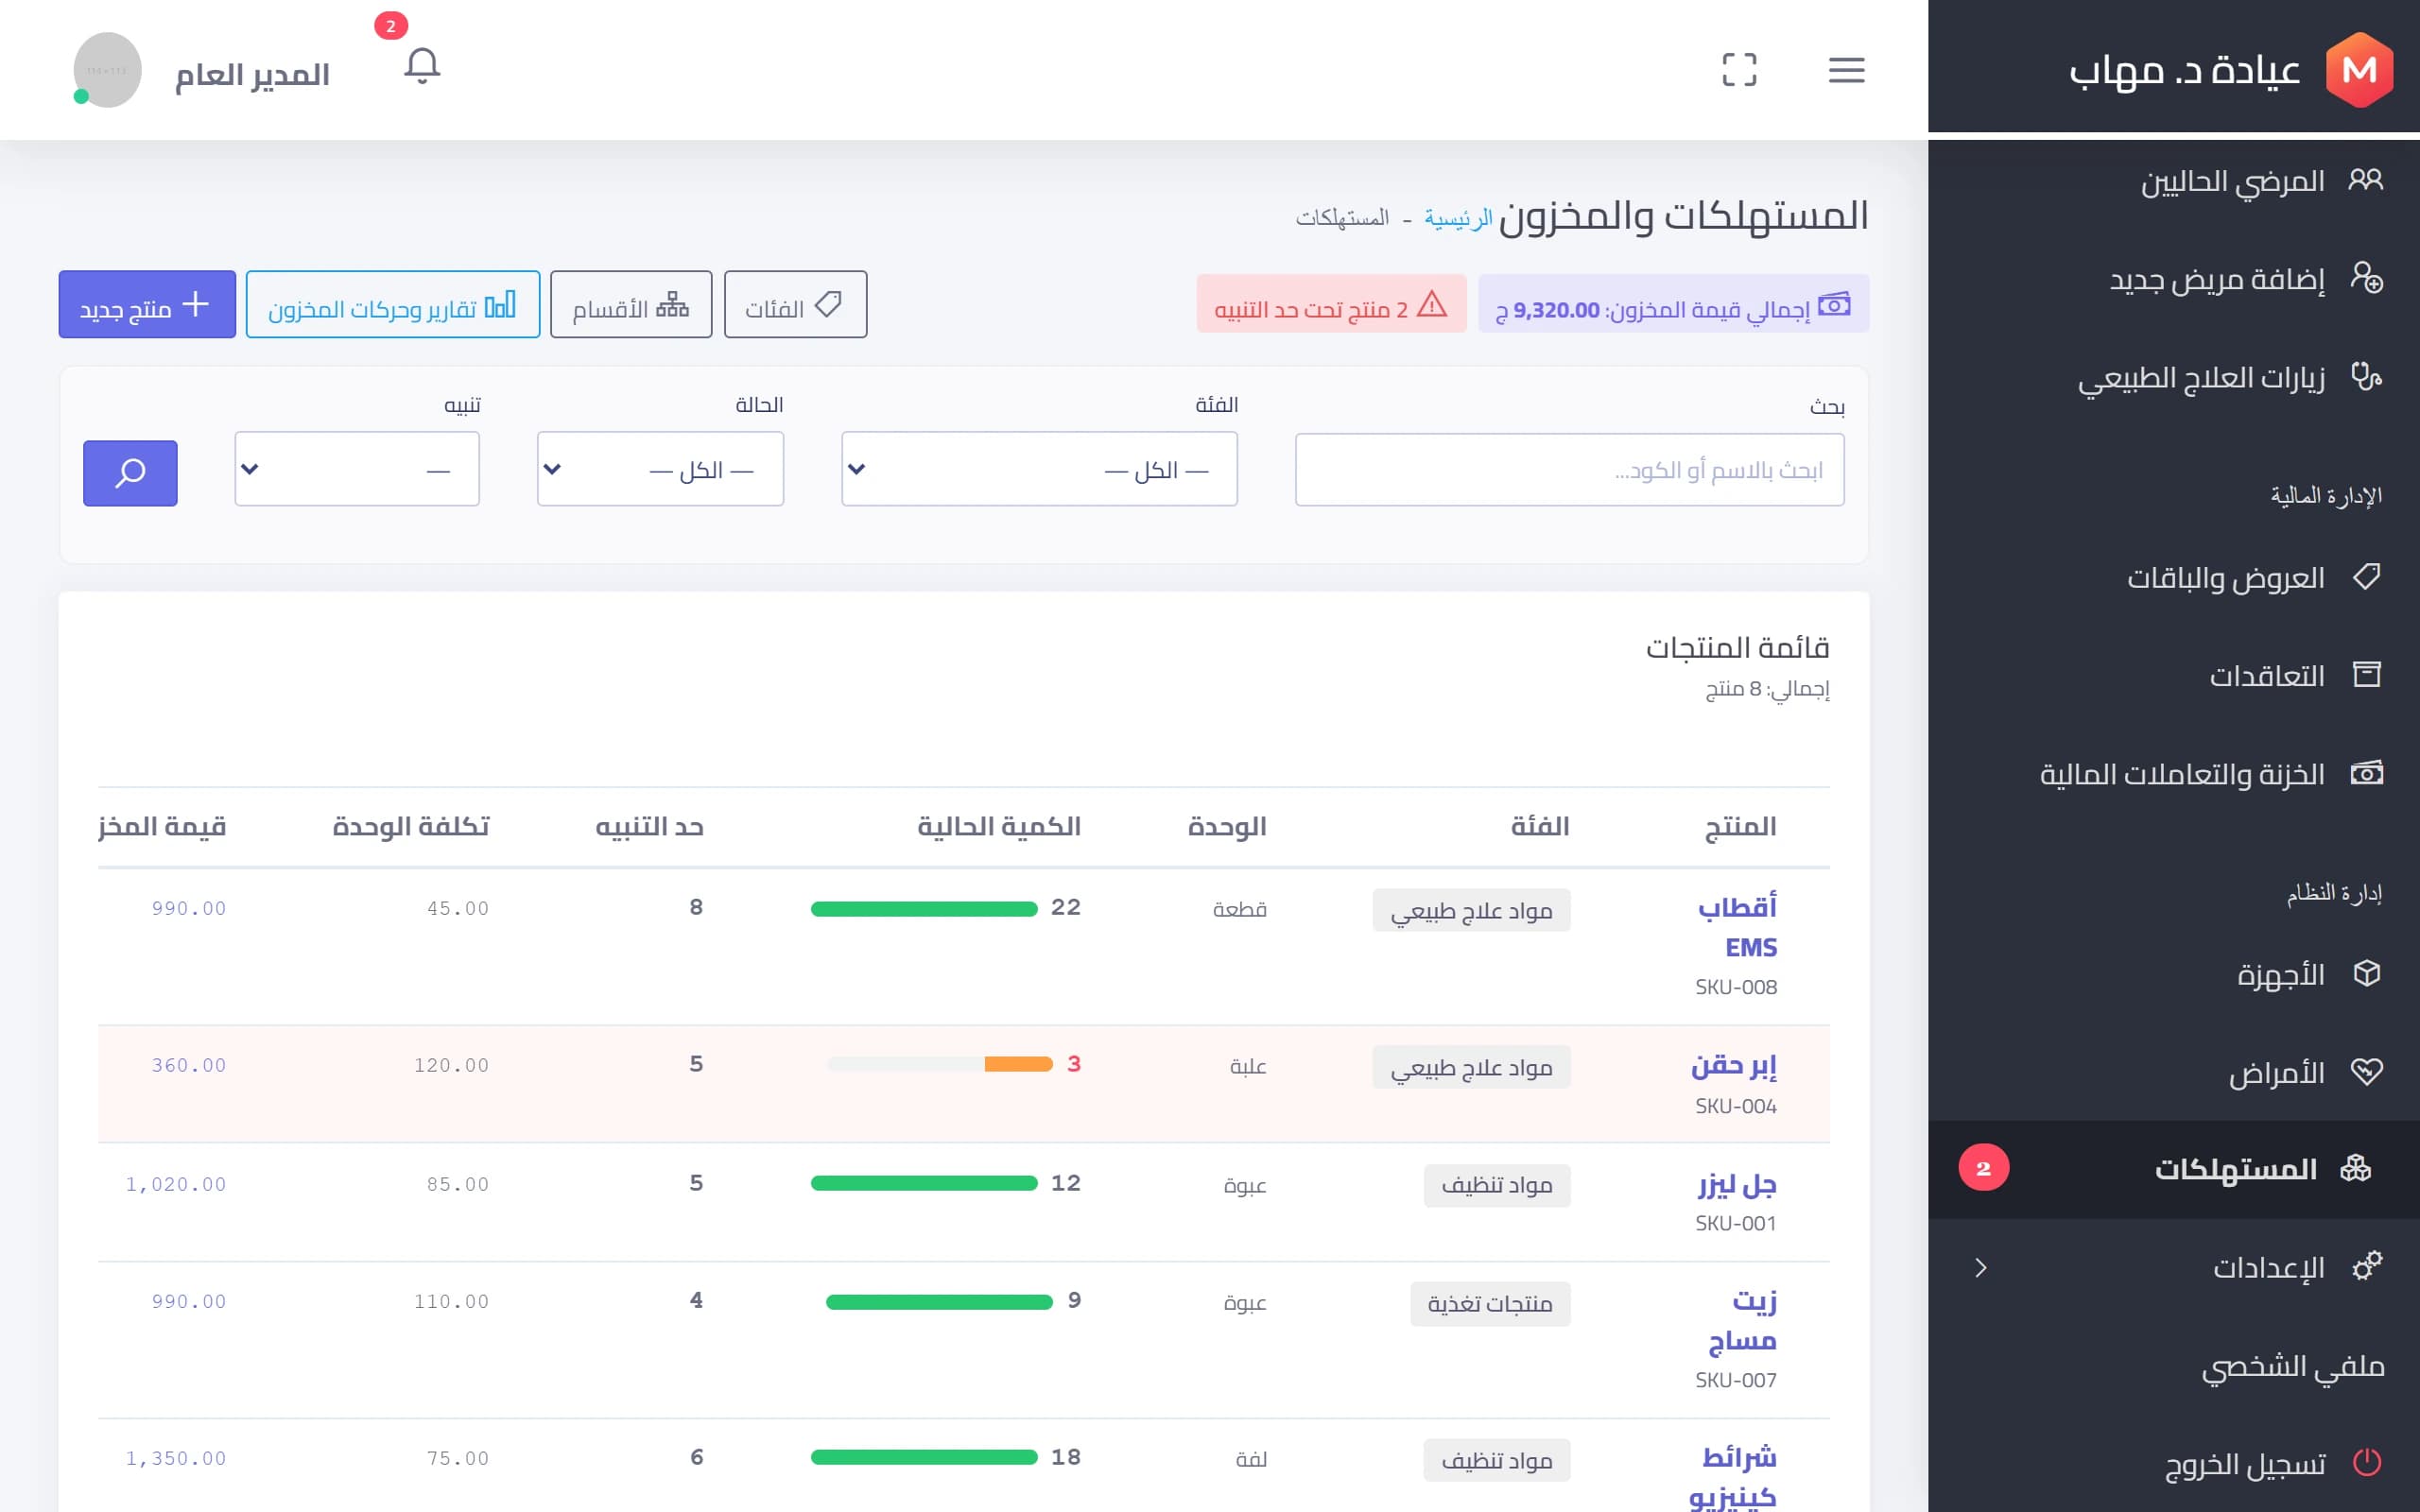Click the 2 منتج تحت حد التنبيه alert
The width and height of the screenshot is (2420, 1512).
(1331, 304)
